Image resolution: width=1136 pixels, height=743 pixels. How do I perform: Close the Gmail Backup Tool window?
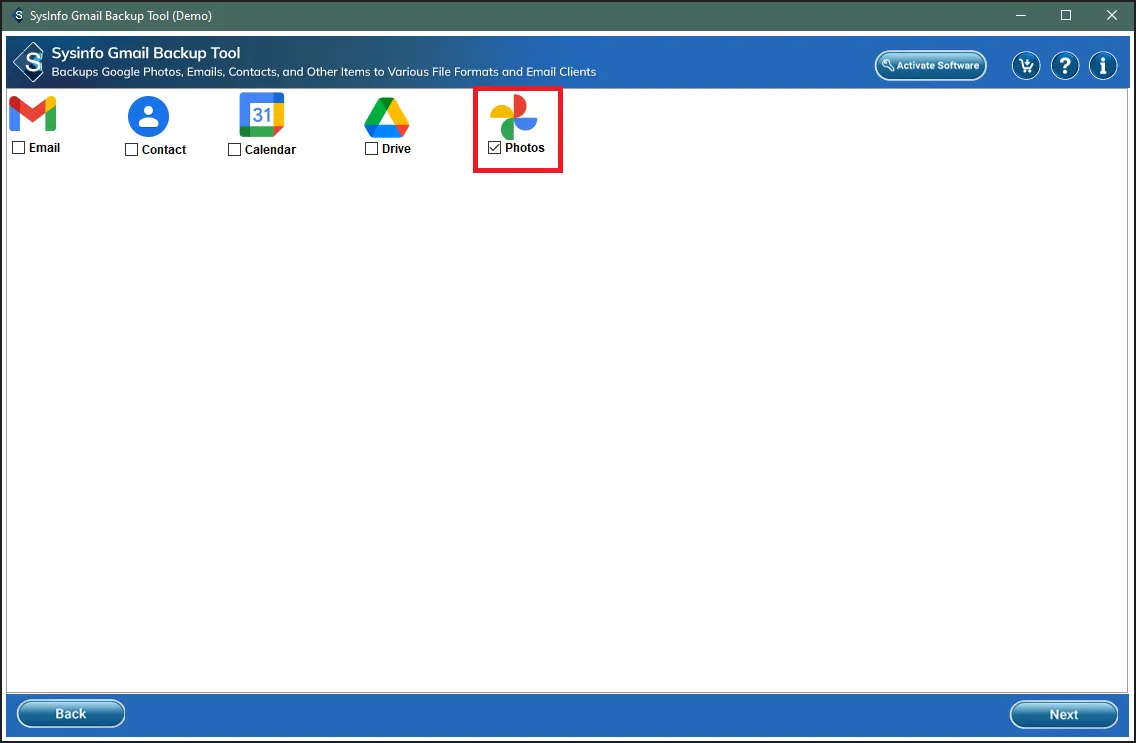(x=1112, y=15)
